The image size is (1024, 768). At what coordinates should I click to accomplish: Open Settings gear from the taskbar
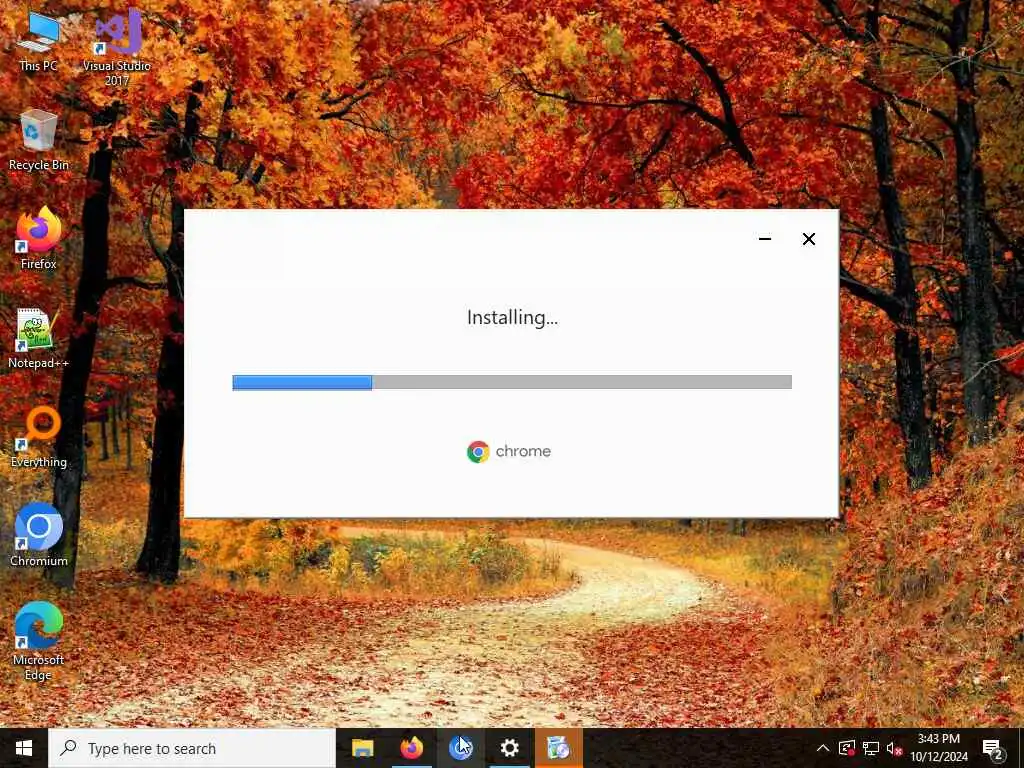pyautogui.click(x=509, y=748)
